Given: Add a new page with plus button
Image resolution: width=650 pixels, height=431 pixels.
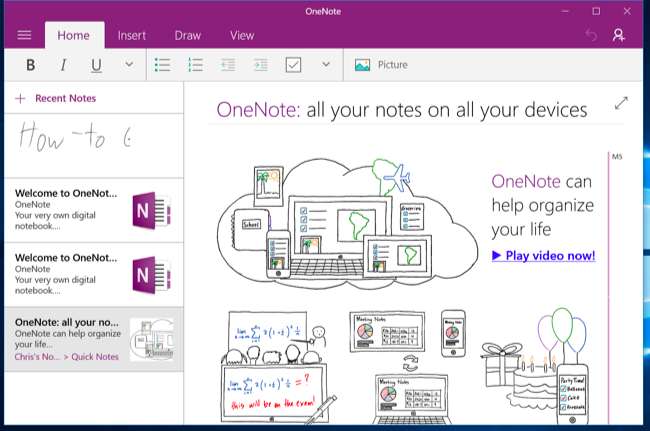Looking at the screenshot, I should pyautogui.click(x=19, y=98).
